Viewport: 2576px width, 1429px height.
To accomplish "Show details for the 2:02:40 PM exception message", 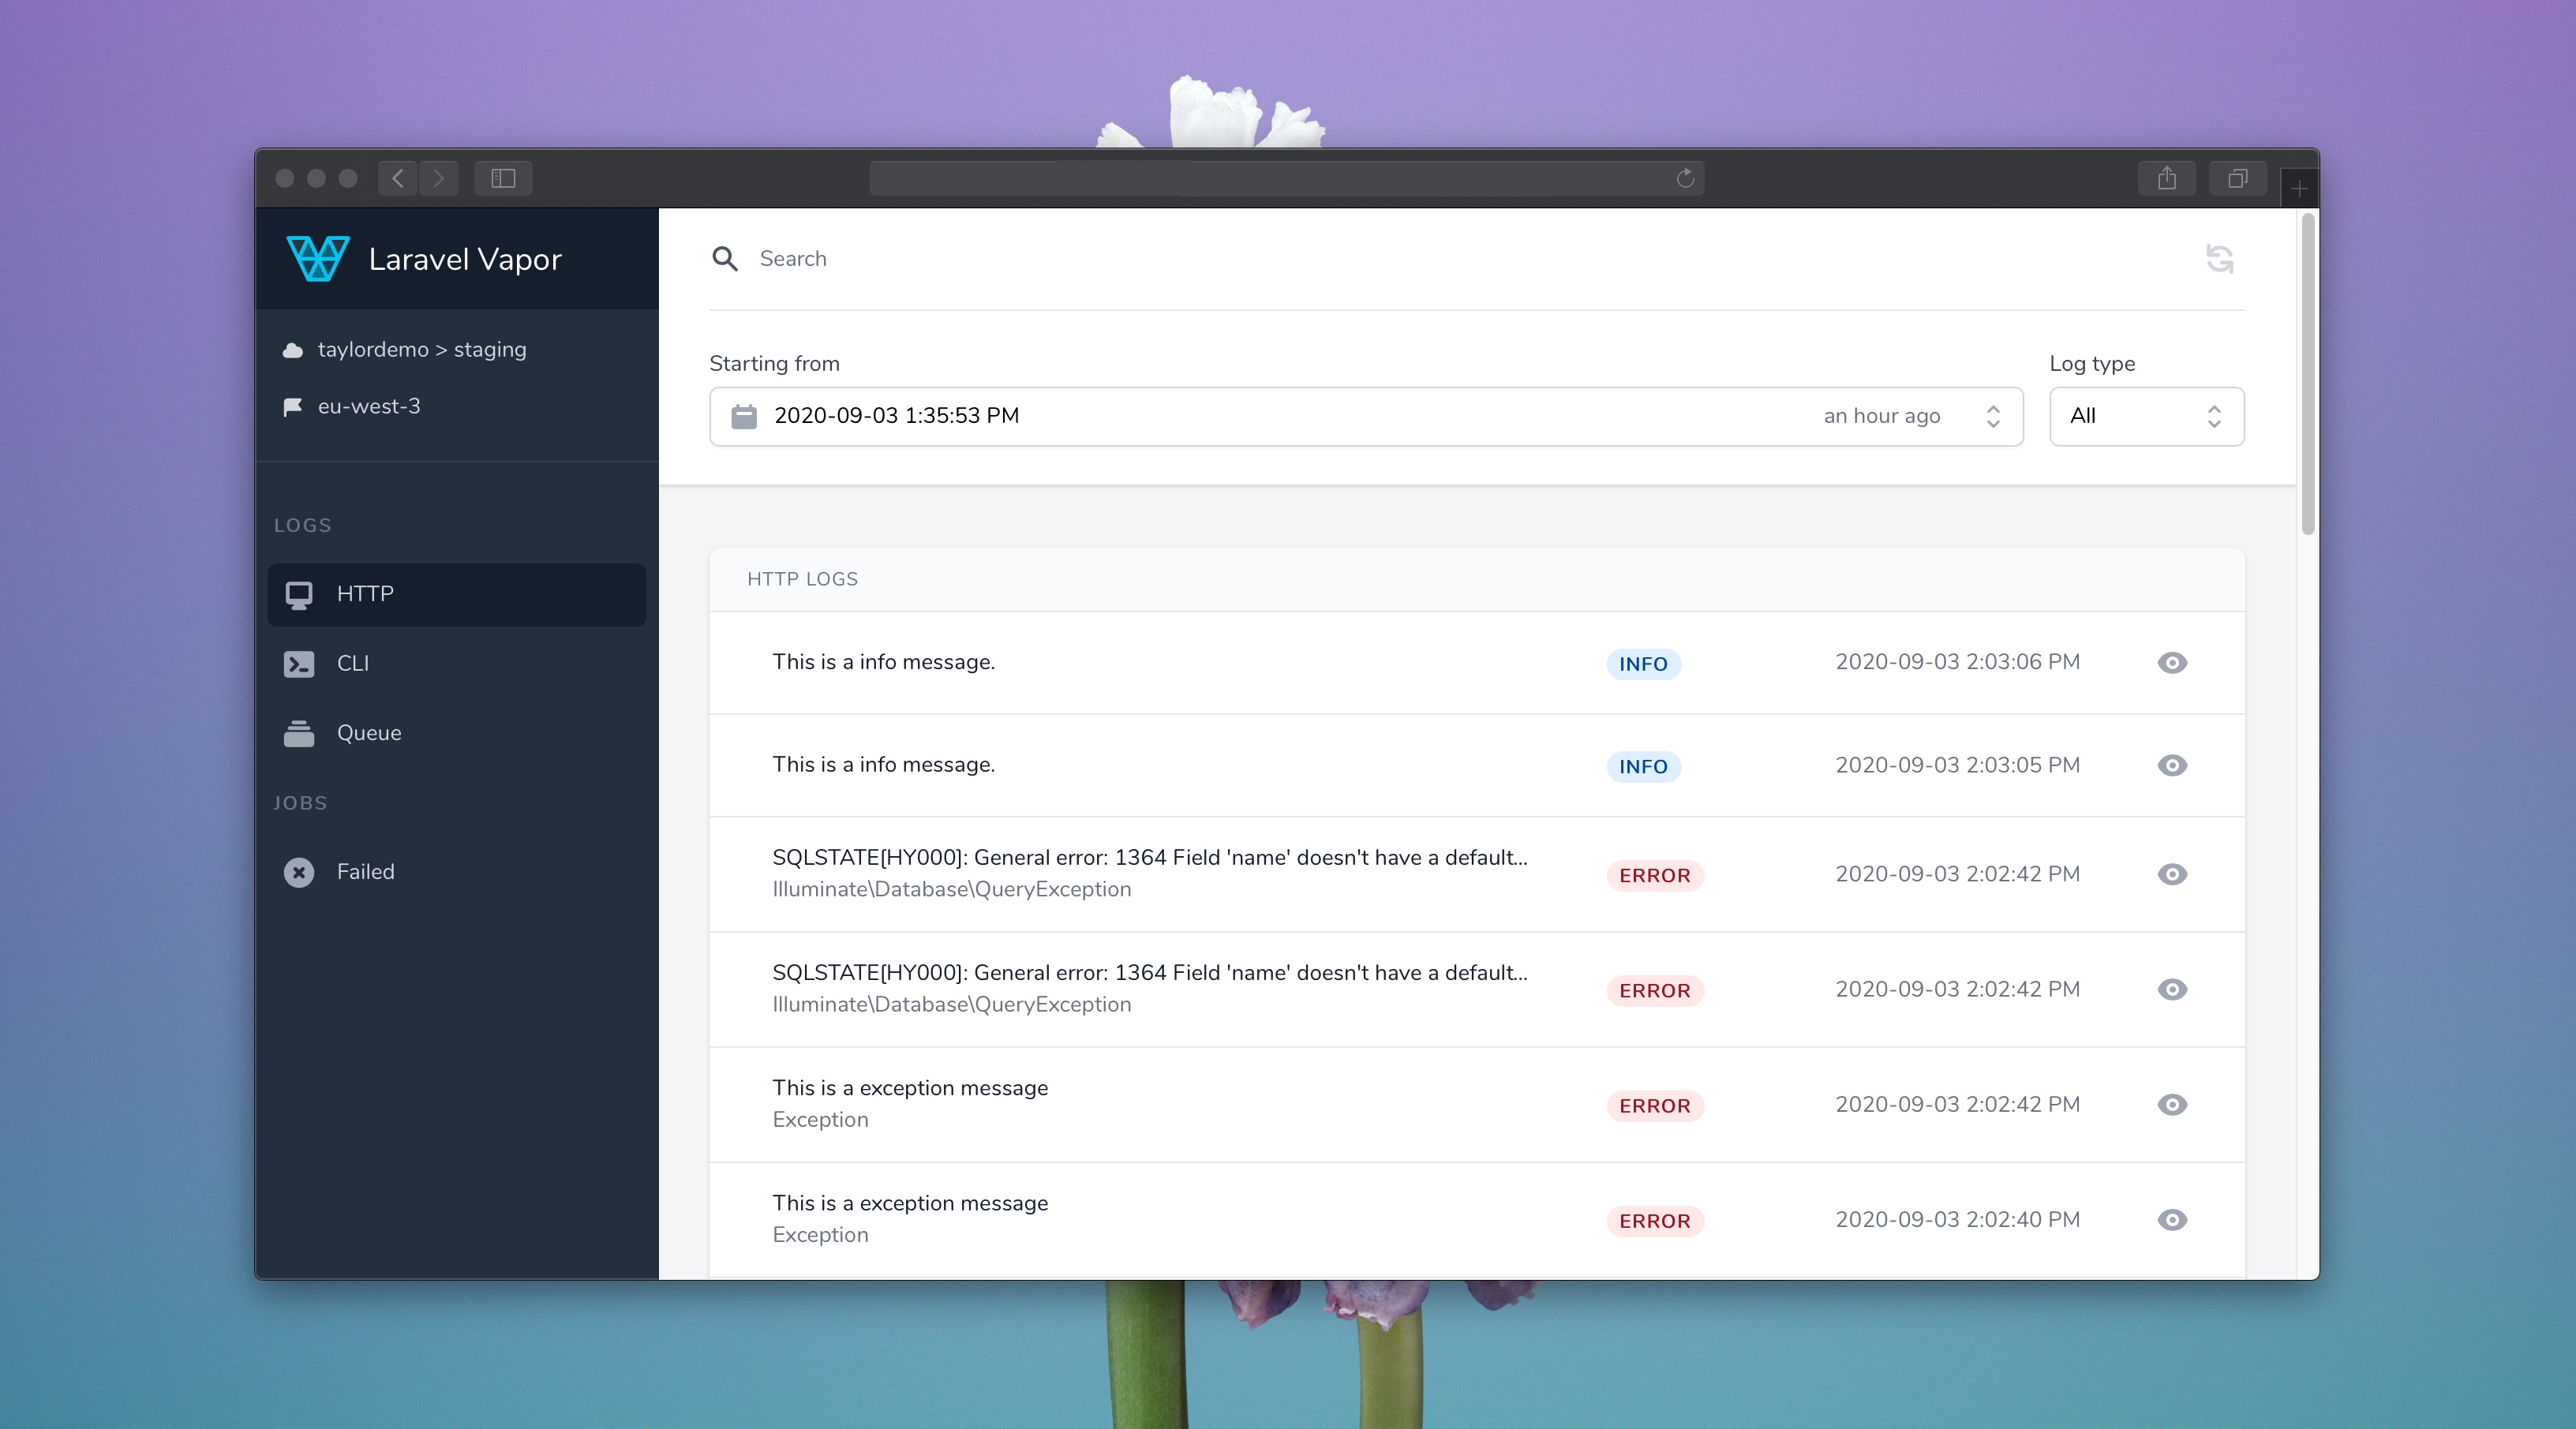I will (2171, 1219).
